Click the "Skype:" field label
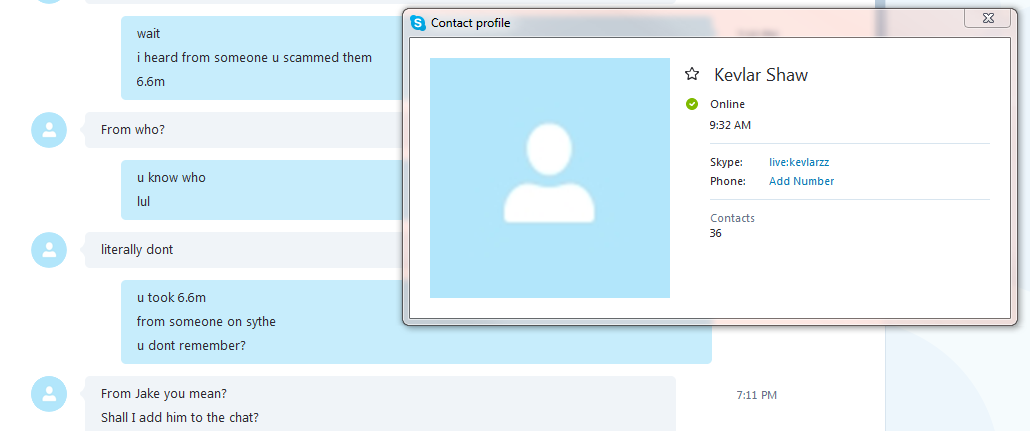 pos(726,162)
